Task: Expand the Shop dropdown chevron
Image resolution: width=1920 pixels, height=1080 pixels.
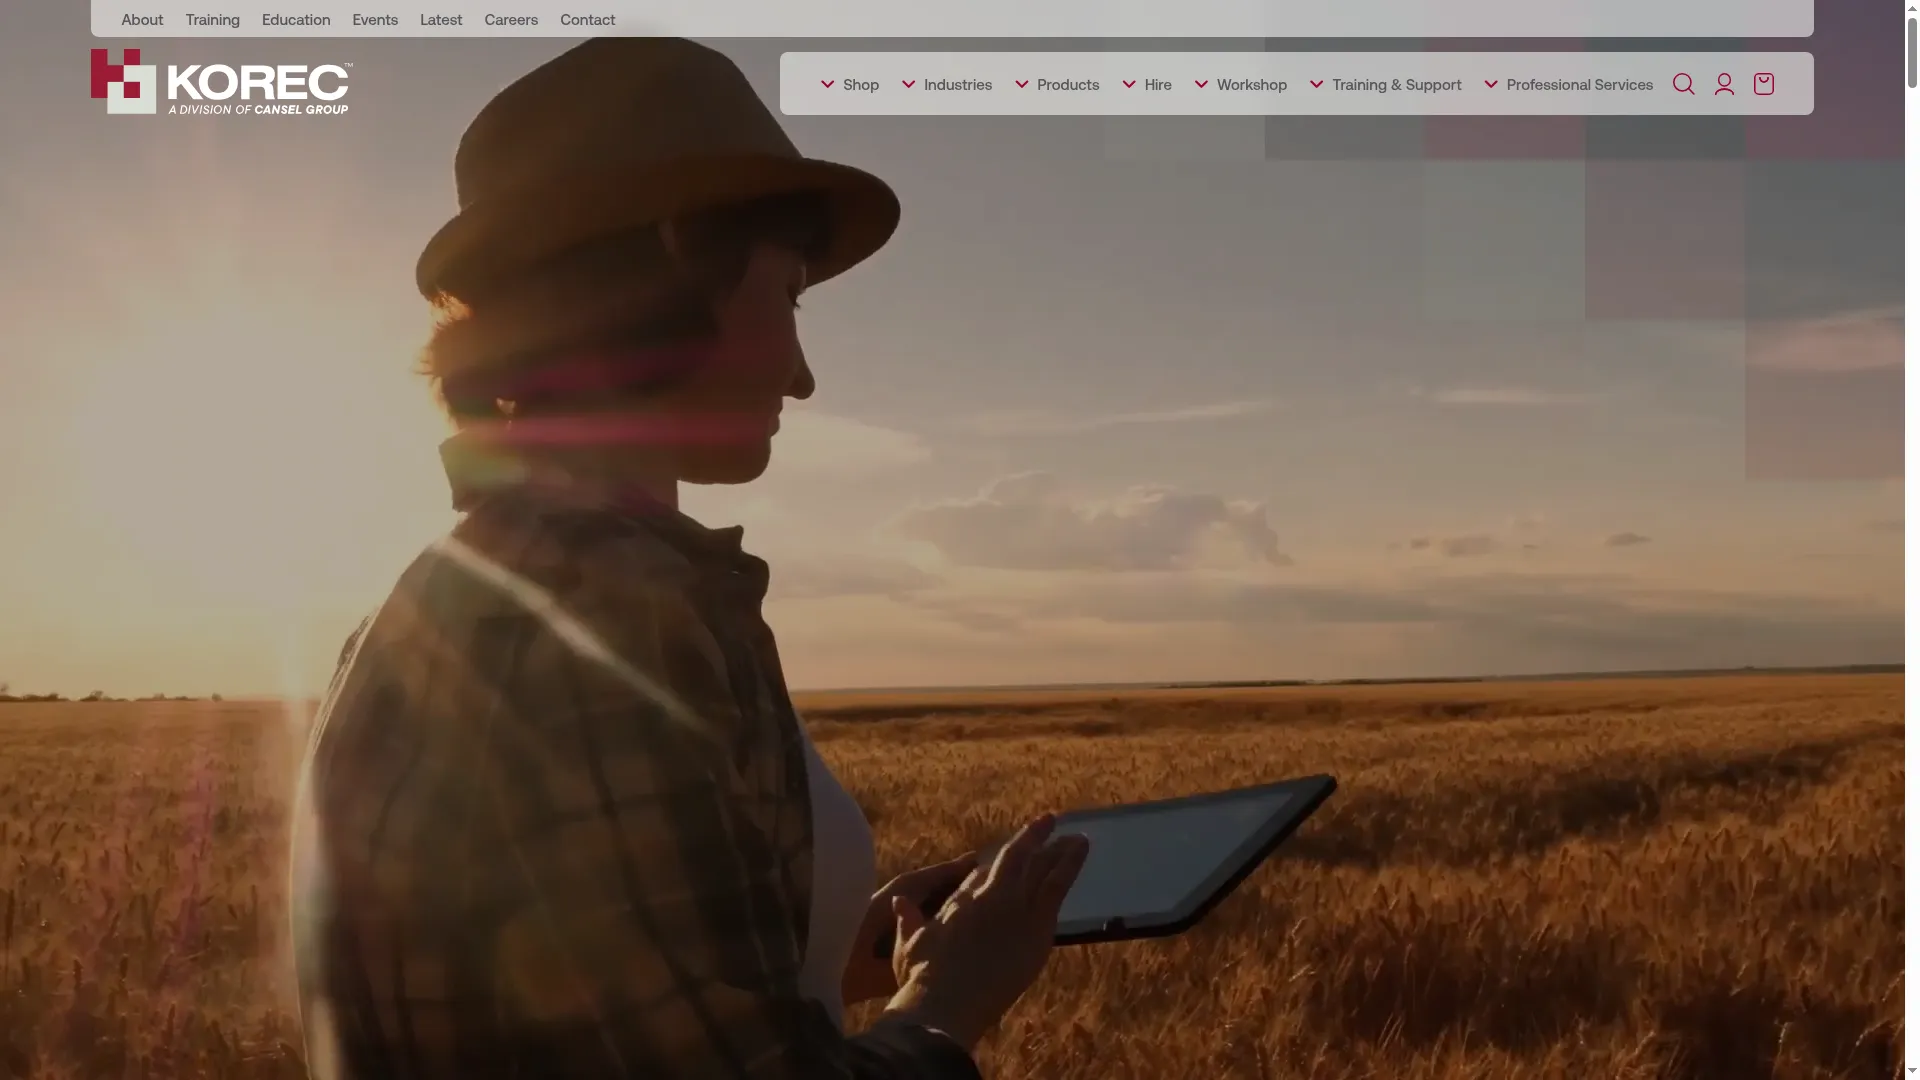Action: (827, 84)
